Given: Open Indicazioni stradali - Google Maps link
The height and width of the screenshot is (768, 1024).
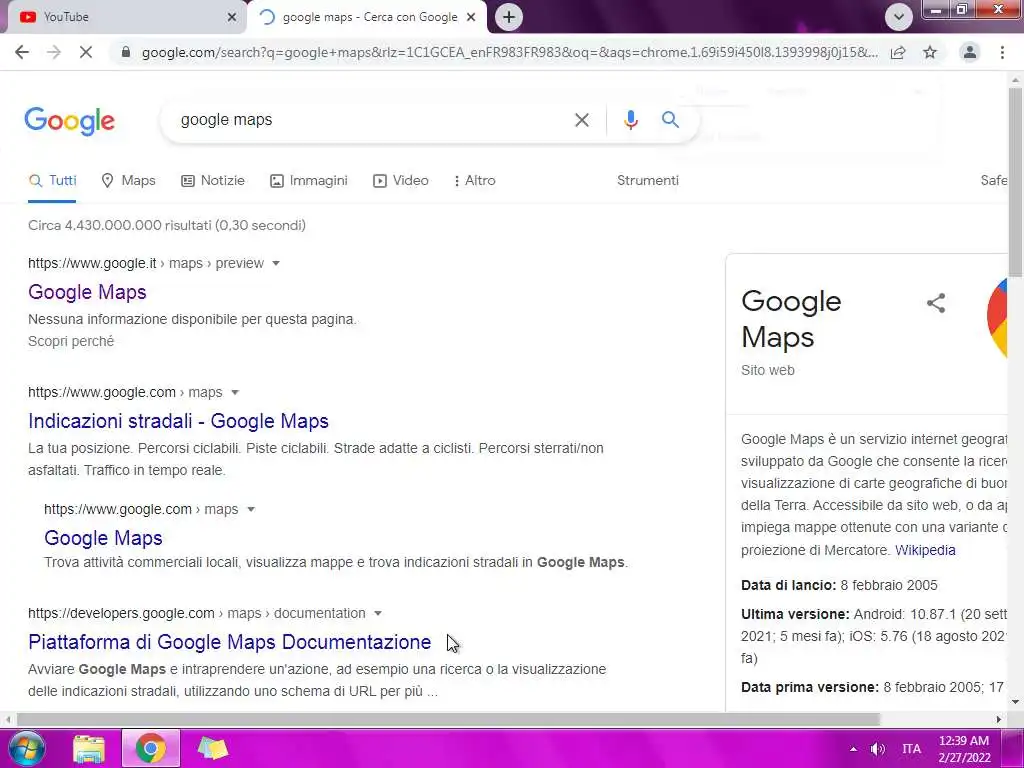Looking at the screenshot, I should 178,421.
